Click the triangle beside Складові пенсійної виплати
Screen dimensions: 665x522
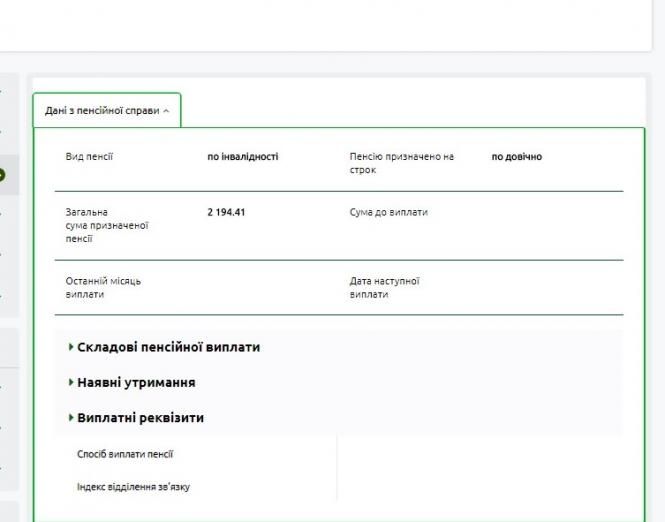[x=71, y=347]
